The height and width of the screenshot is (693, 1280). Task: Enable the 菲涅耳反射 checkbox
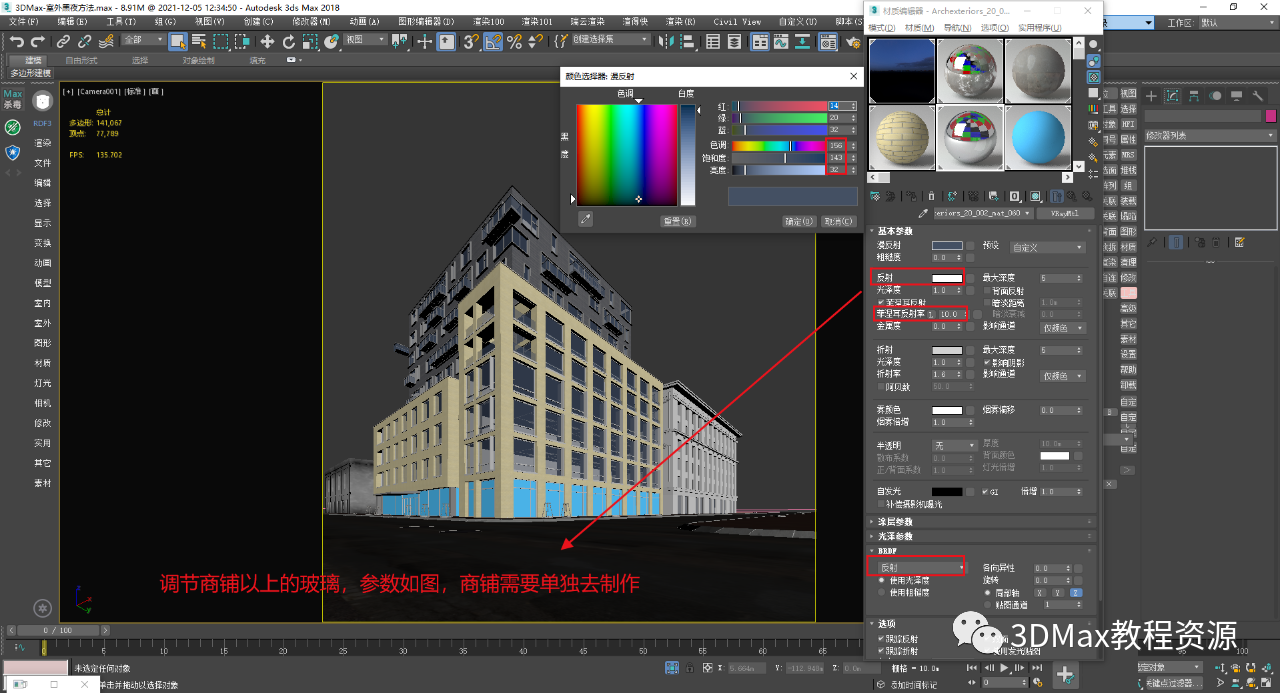[x=880, y=302]
